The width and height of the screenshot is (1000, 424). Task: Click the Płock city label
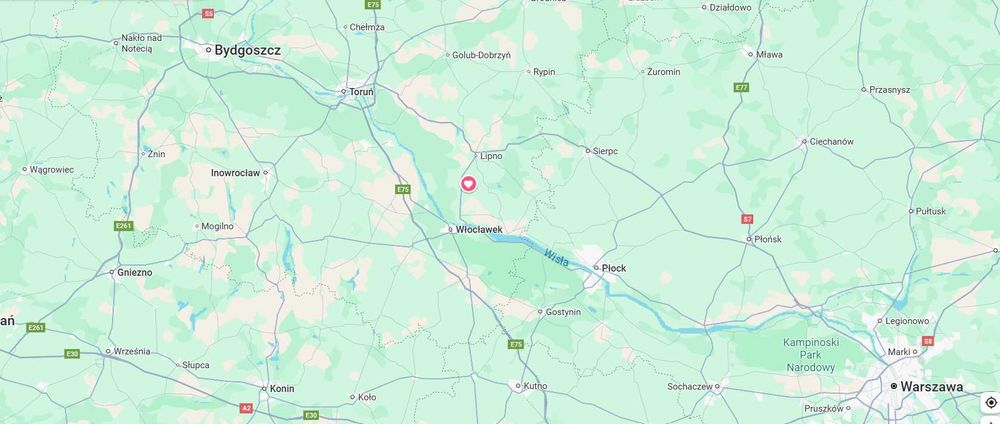click(x=614, y=268)
